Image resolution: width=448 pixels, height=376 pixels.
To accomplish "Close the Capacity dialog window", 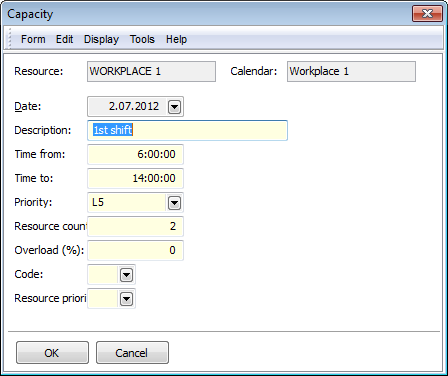I will point(427,14).
